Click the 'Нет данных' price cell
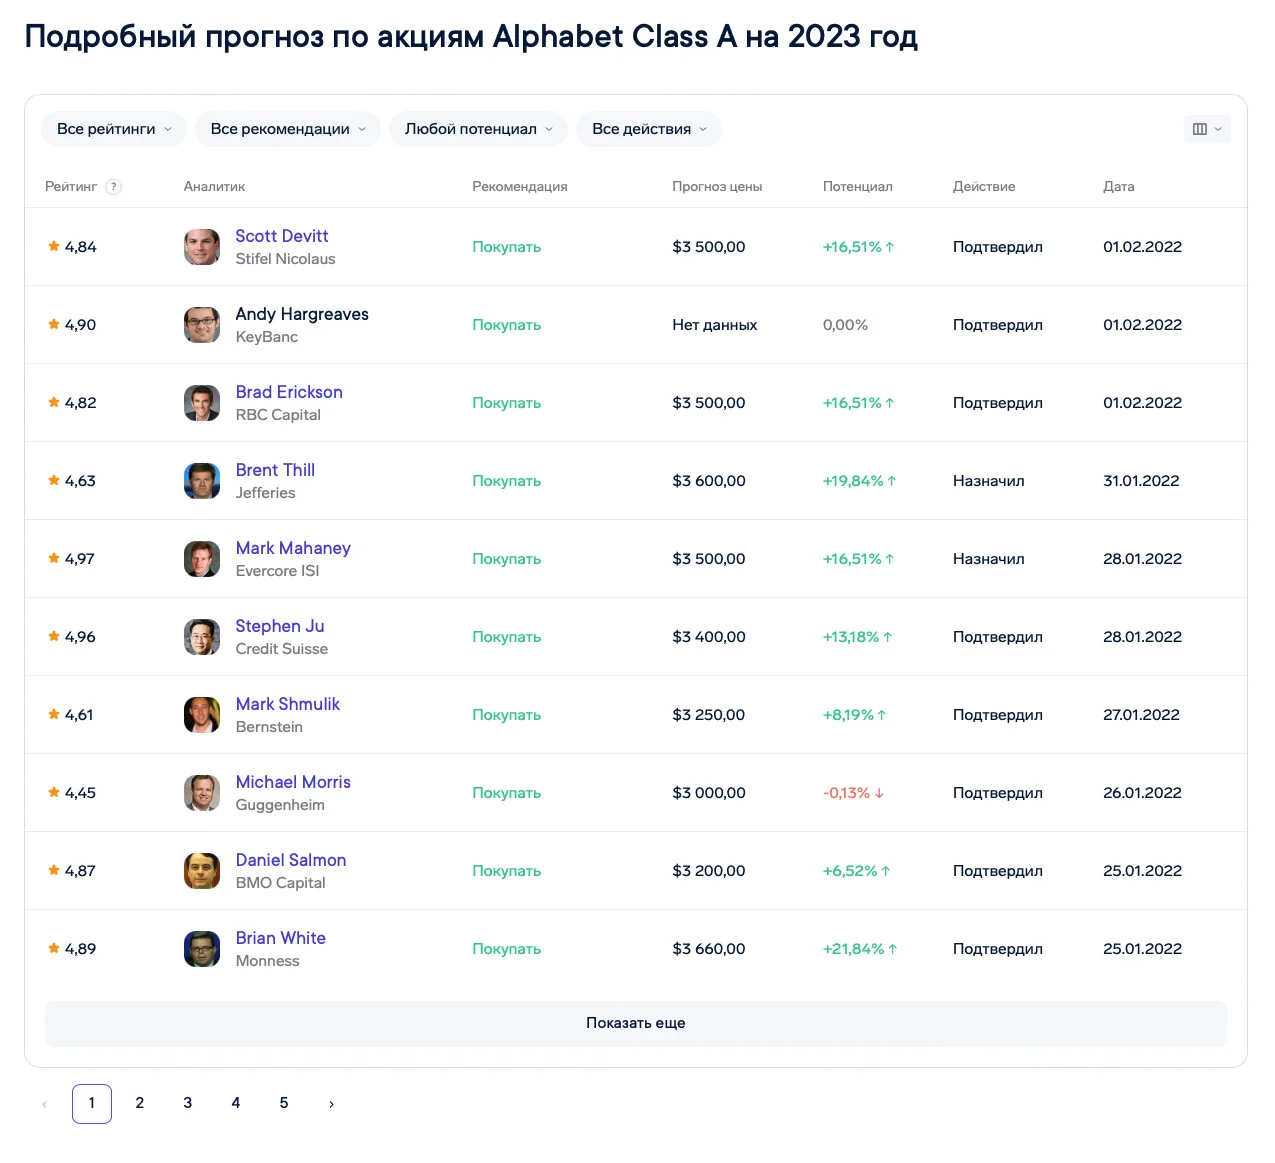 715,325
